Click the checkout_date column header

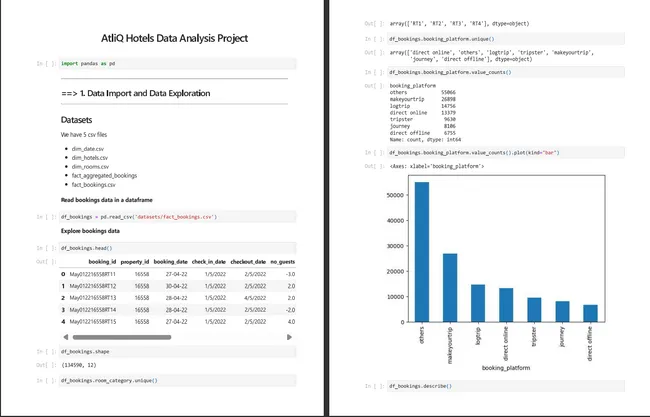tap(248, 262)
